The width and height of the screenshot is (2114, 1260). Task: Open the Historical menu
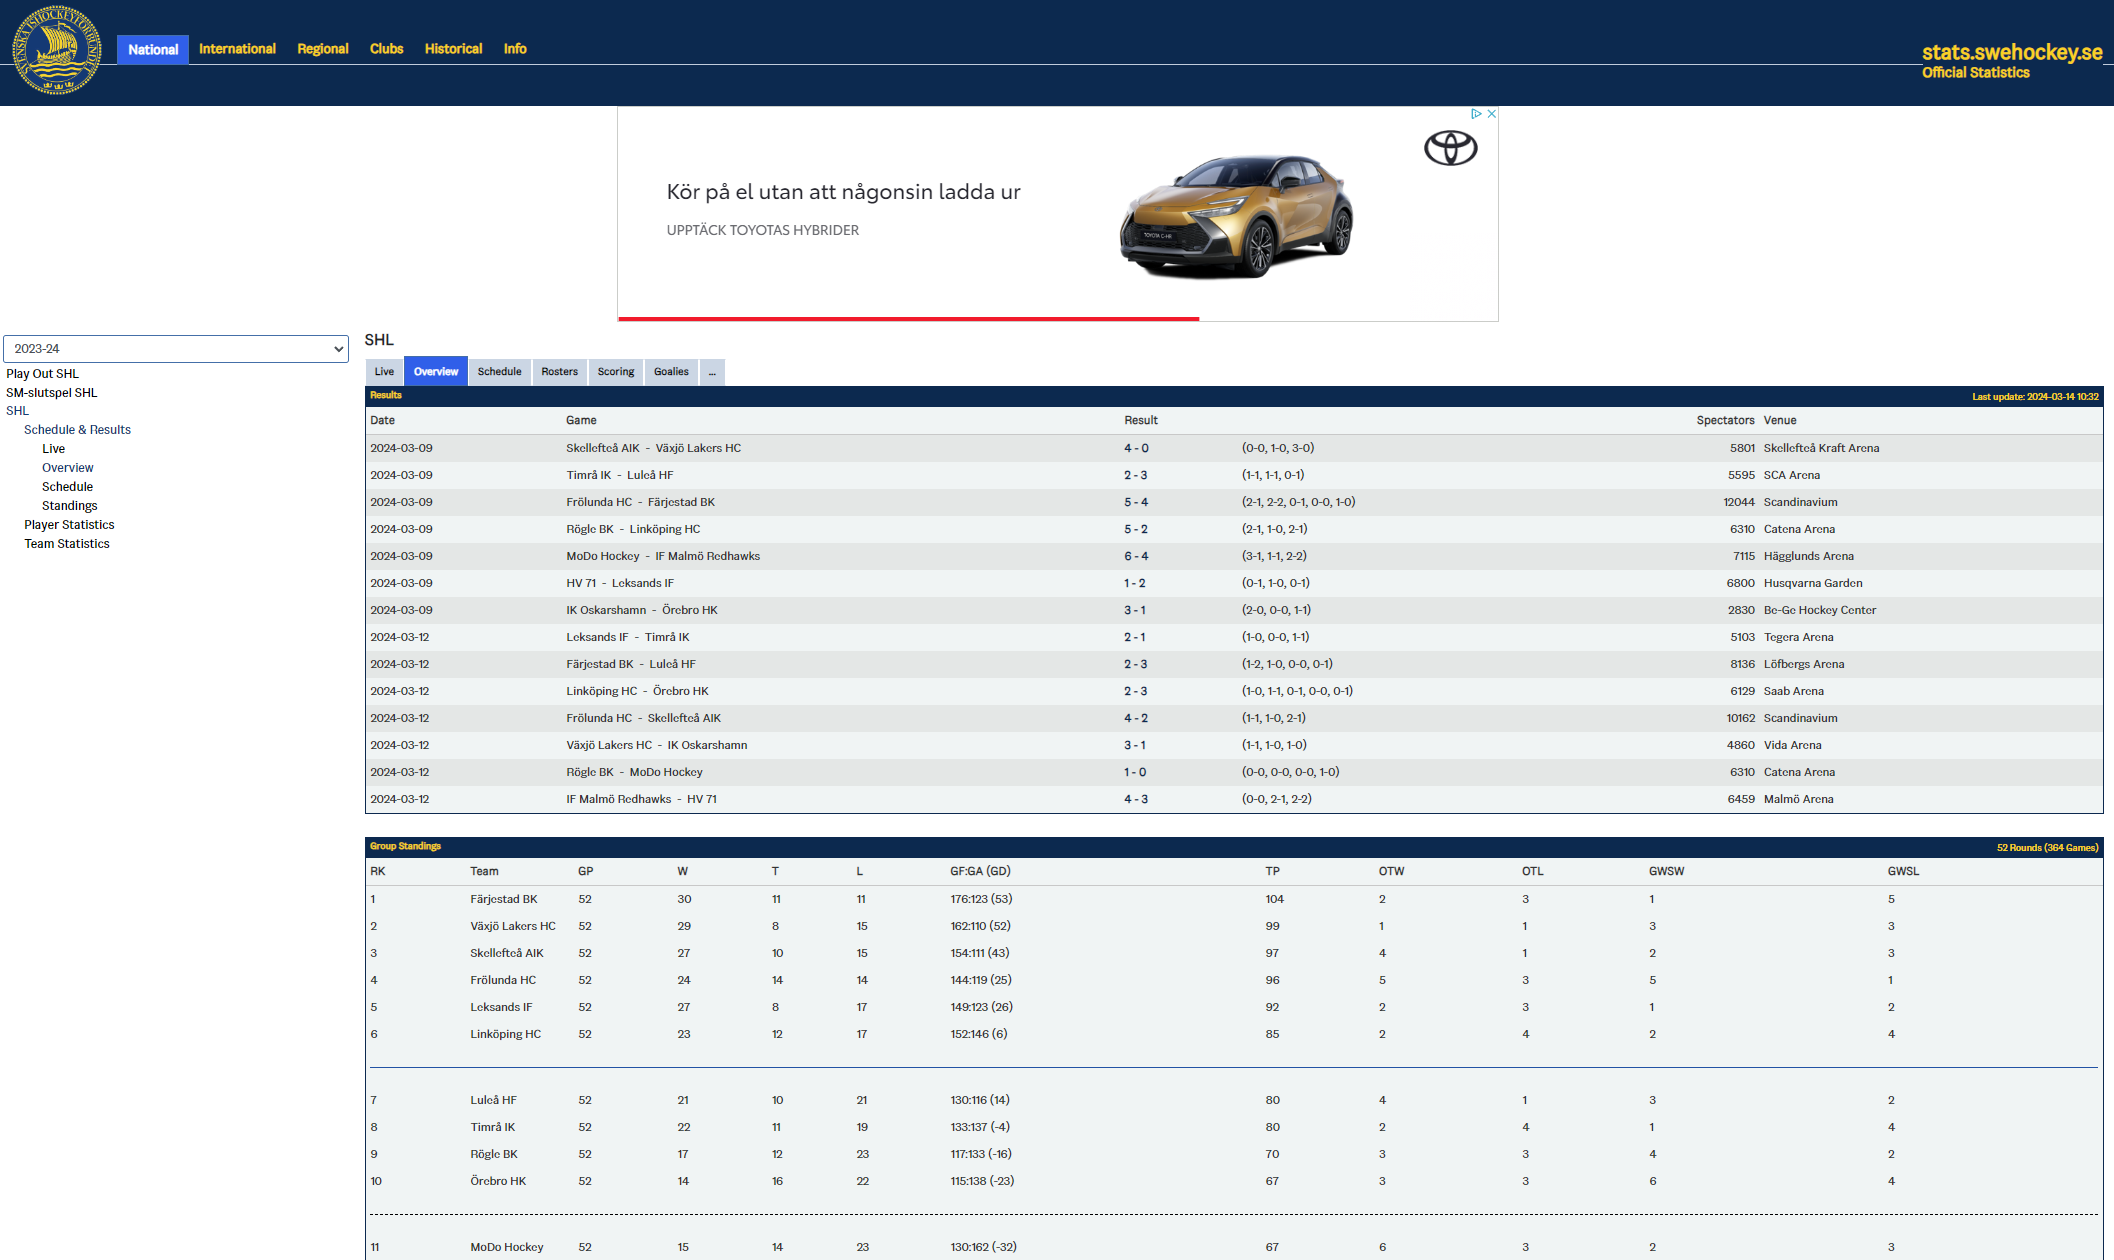coord(453,49)
